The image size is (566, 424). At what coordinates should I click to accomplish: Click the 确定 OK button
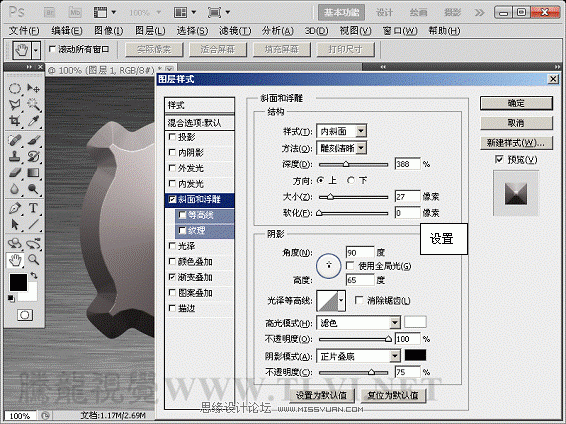click(x=516, y=103)
